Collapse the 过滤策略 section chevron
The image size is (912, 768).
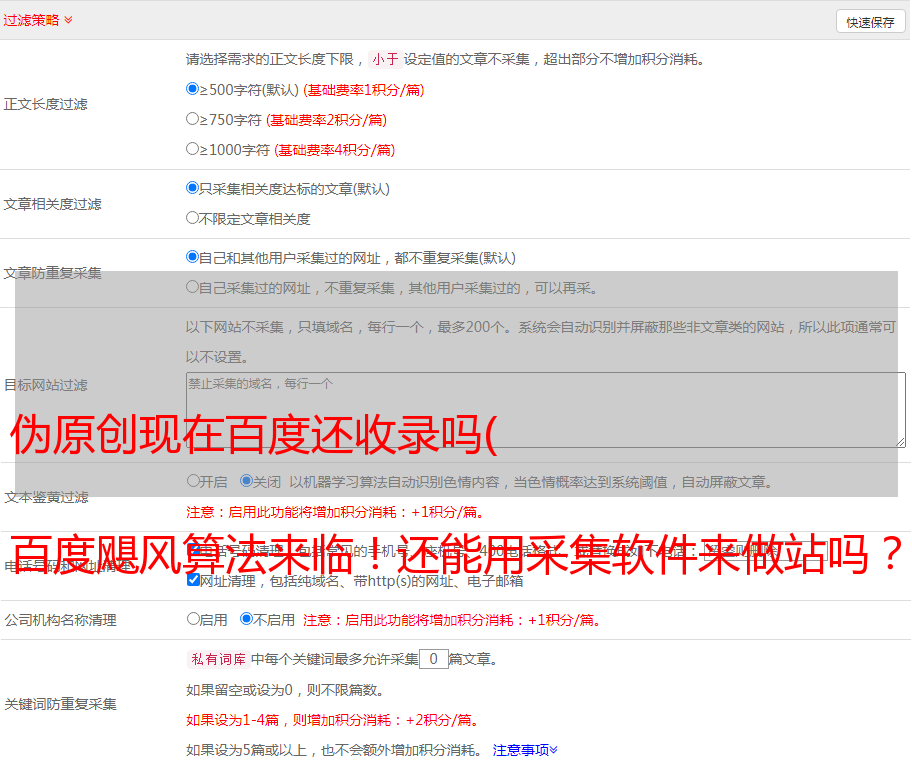pyautogui.click(x=68, y=20)
